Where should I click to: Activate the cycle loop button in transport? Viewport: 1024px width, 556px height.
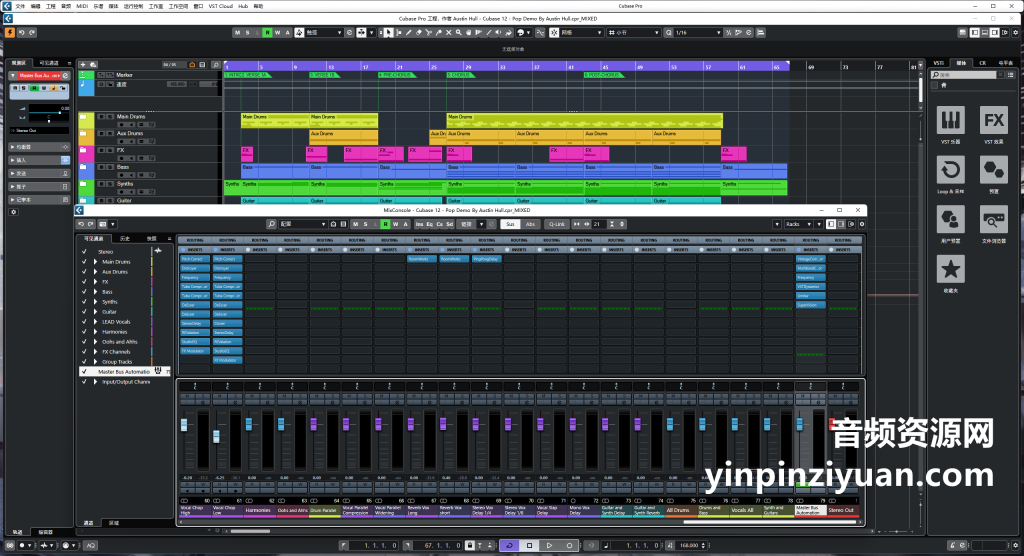tap(509, 545)
